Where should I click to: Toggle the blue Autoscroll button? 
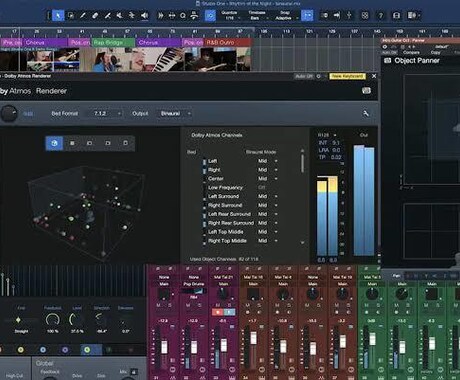(210, 15)
